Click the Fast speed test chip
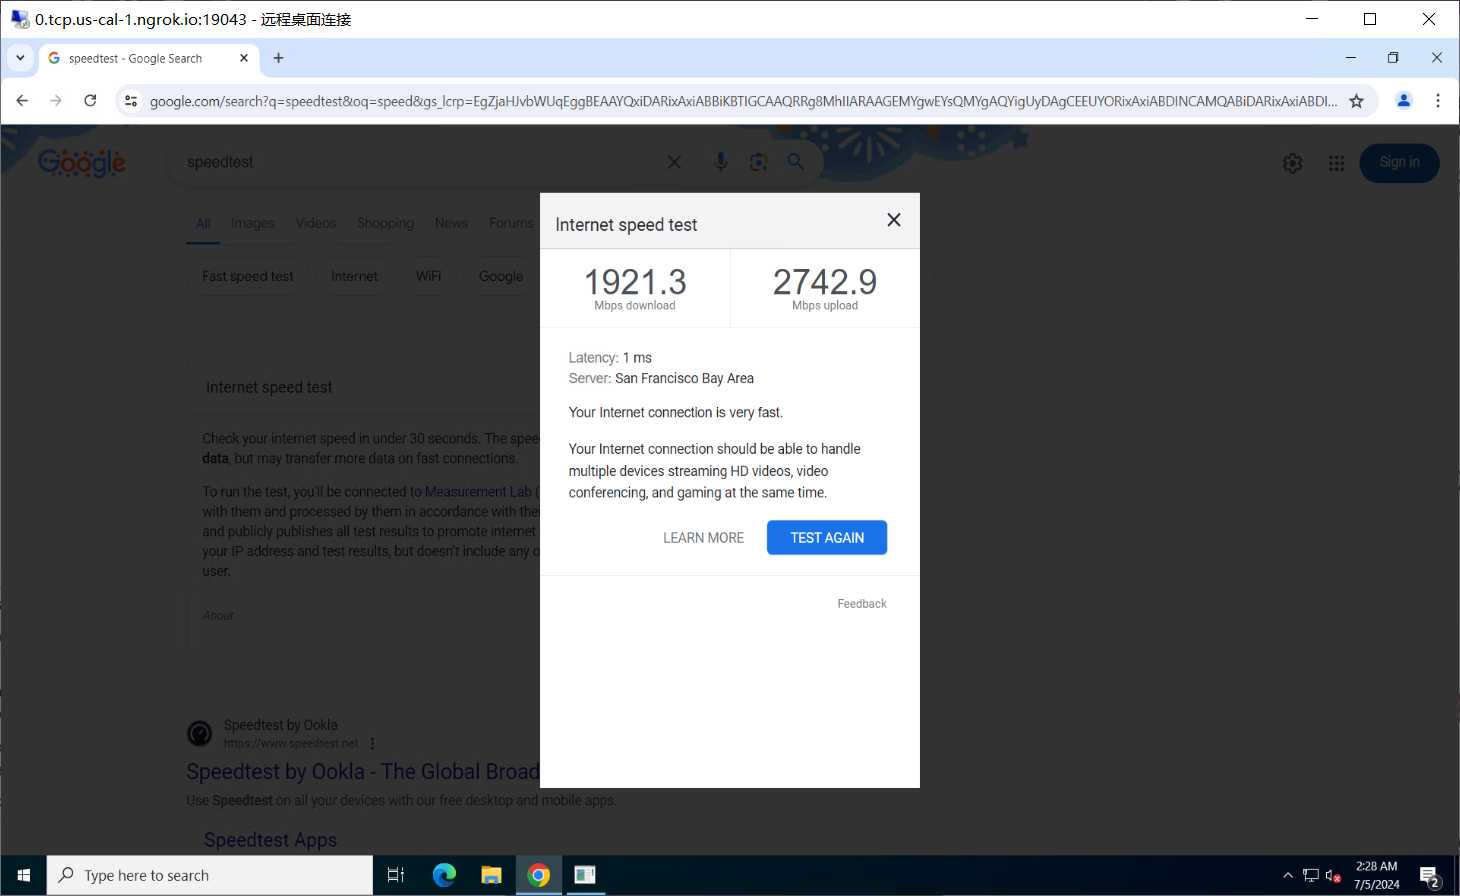Viewport: 1460px width, 896px height. pyautogui.click(x=247, y=276)
